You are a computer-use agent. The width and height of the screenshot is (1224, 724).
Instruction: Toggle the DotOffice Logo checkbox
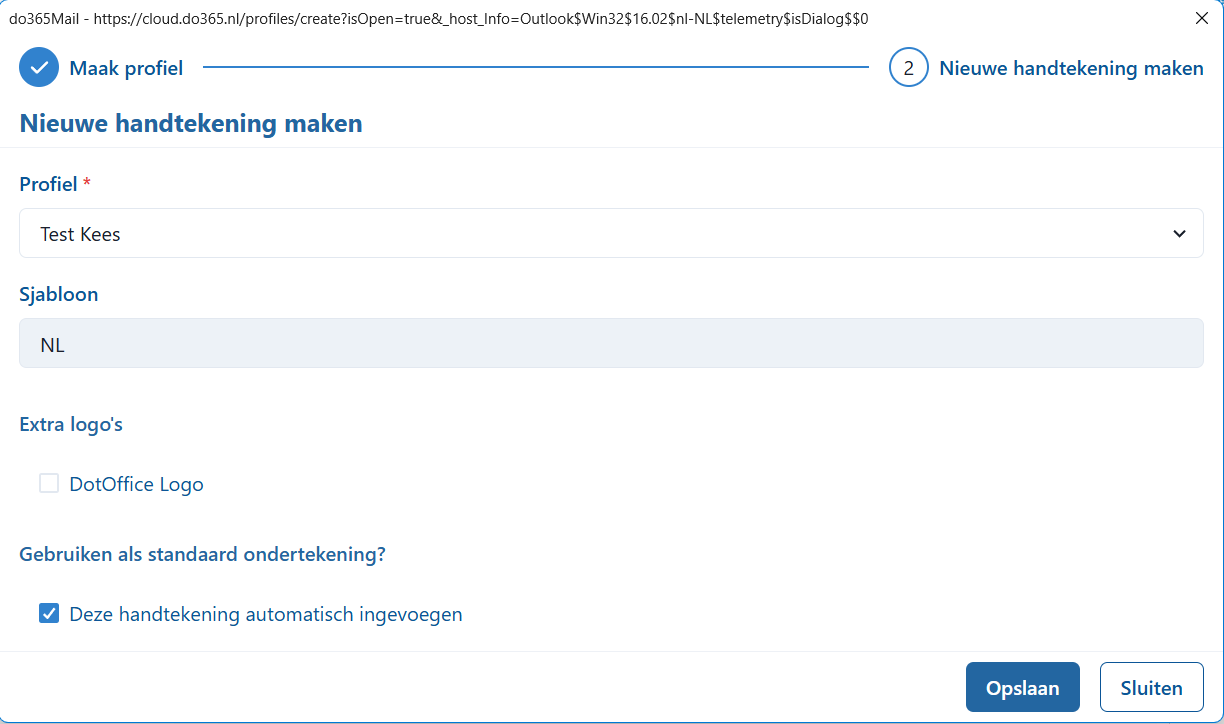click(49, 483)
